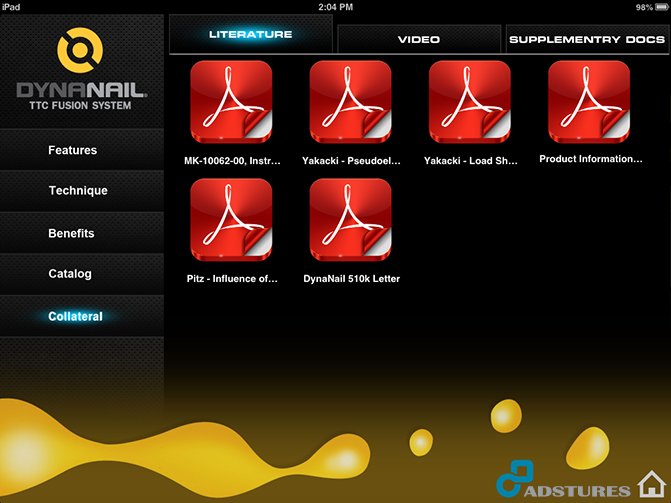
Task: Open the Yakacki - Load Sh... PDF icon
Action: point(470,102)
